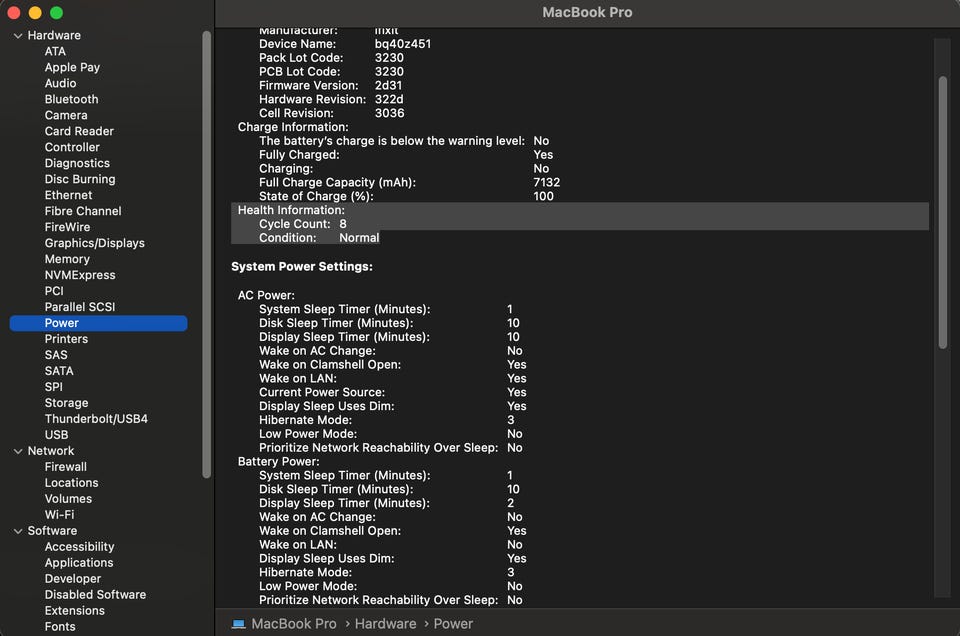Collapse the Network section chevron
This screenshot has height=636, width=960.
(18, 451)
